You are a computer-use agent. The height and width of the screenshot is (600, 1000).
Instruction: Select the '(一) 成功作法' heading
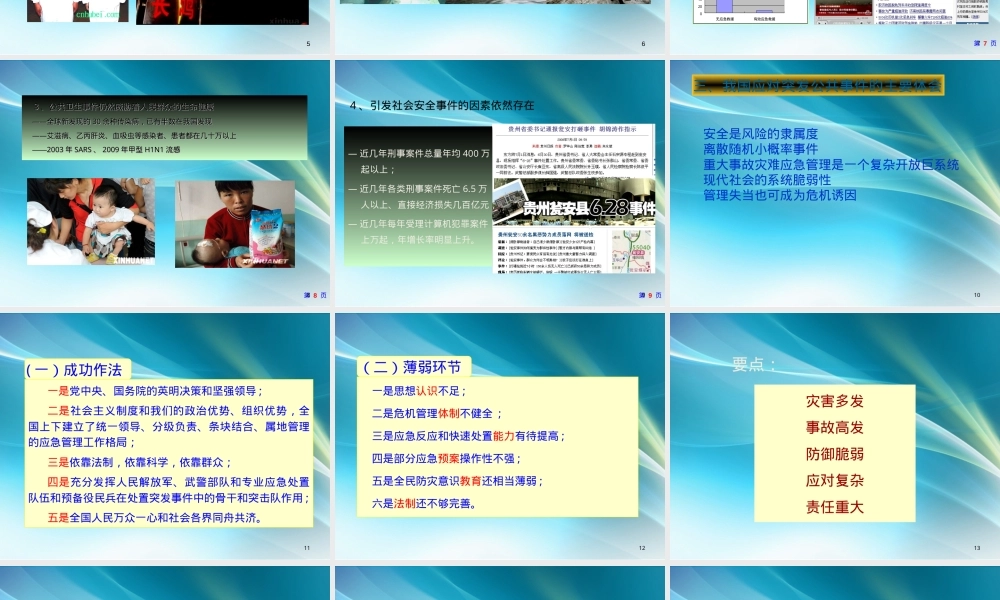(73, 369)
